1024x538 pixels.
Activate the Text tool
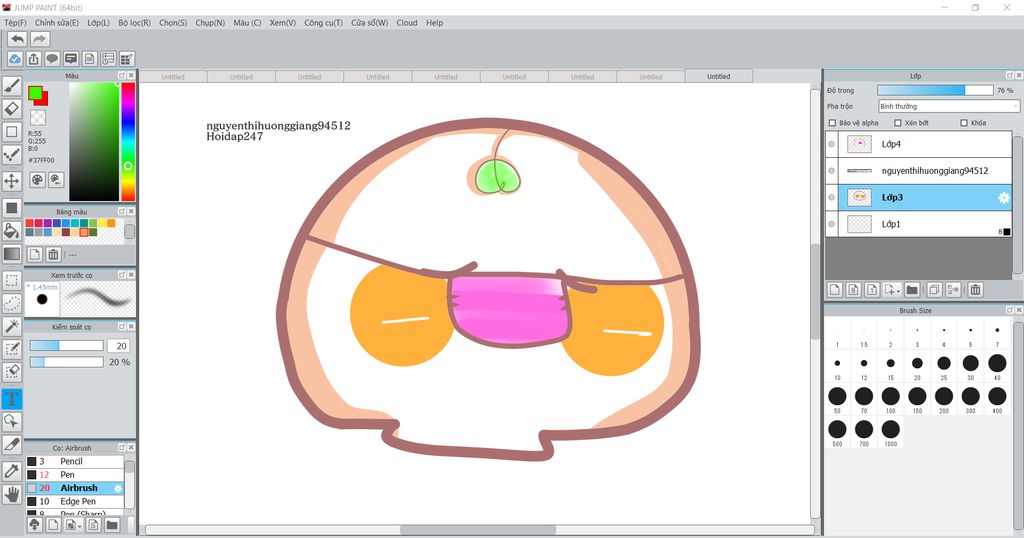point(12,398)
